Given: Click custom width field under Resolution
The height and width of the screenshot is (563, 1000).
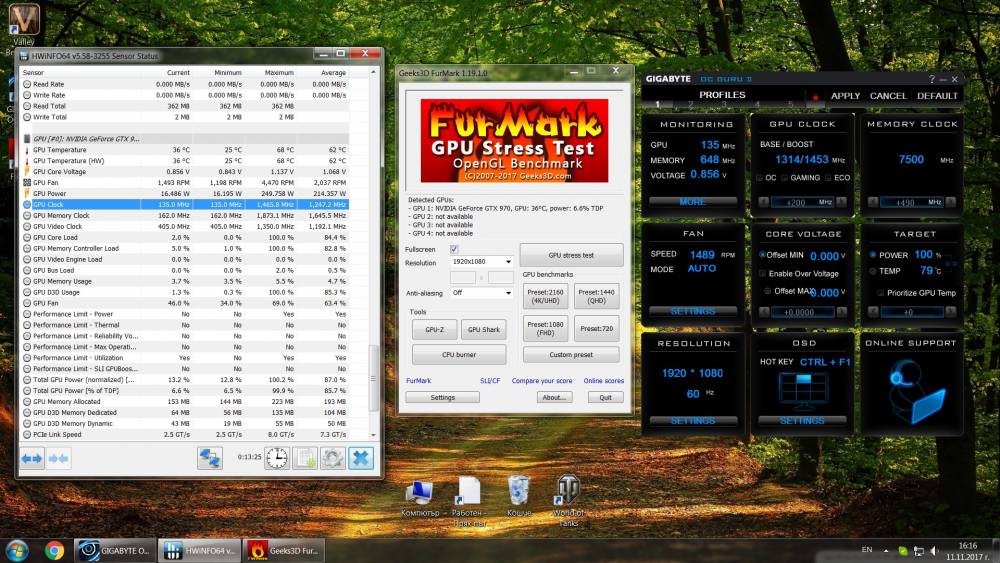Looking at the screenshot, I should click(x=462, y=277).
